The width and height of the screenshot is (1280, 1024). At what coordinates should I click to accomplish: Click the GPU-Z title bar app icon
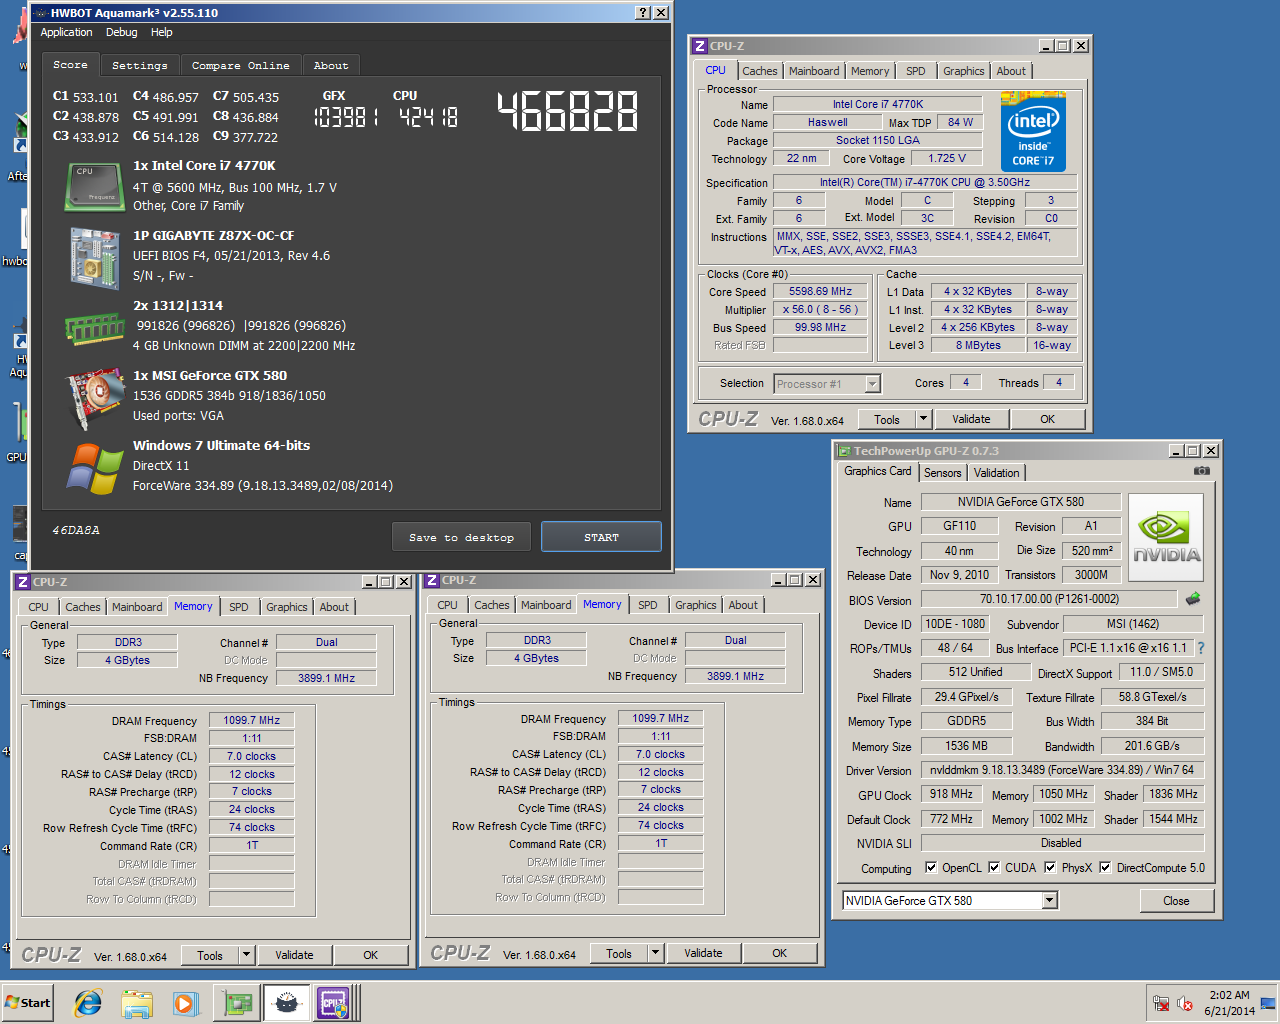pos(844,451)
